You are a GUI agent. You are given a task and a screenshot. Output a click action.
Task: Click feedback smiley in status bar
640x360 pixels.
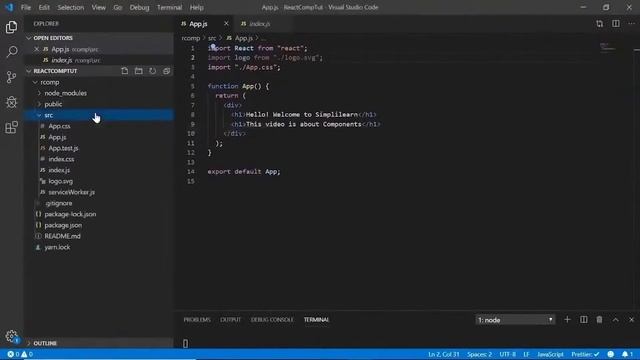pyautogui.click(x=611, y=354)
